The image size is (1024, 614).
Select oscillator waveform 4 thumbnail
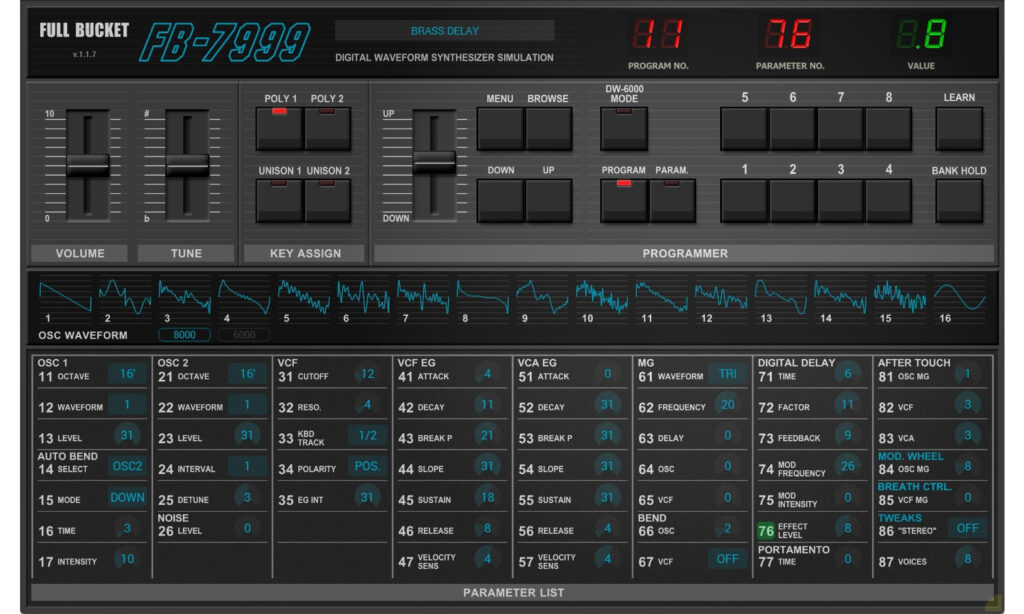coord(244,299)
